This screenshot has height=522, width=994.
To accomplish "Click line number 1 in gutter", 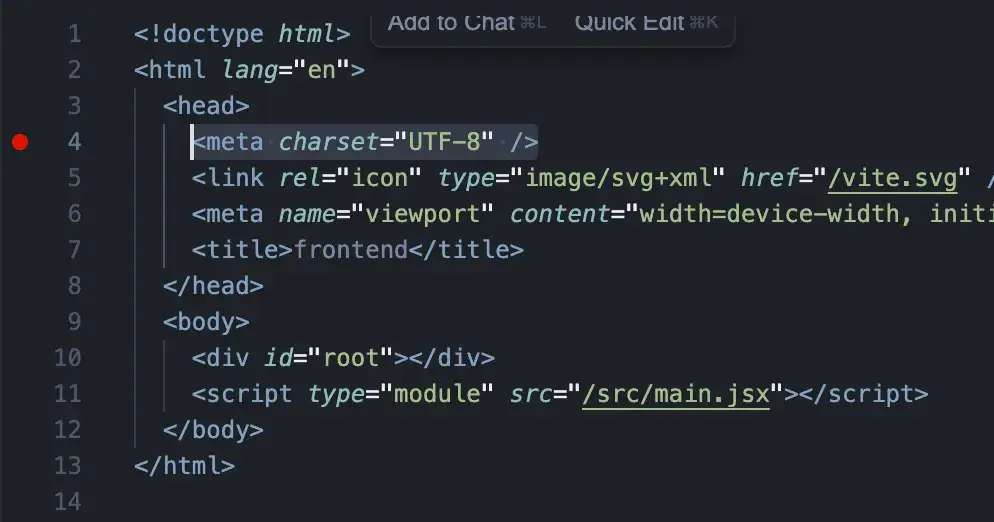I will [75, 34].
